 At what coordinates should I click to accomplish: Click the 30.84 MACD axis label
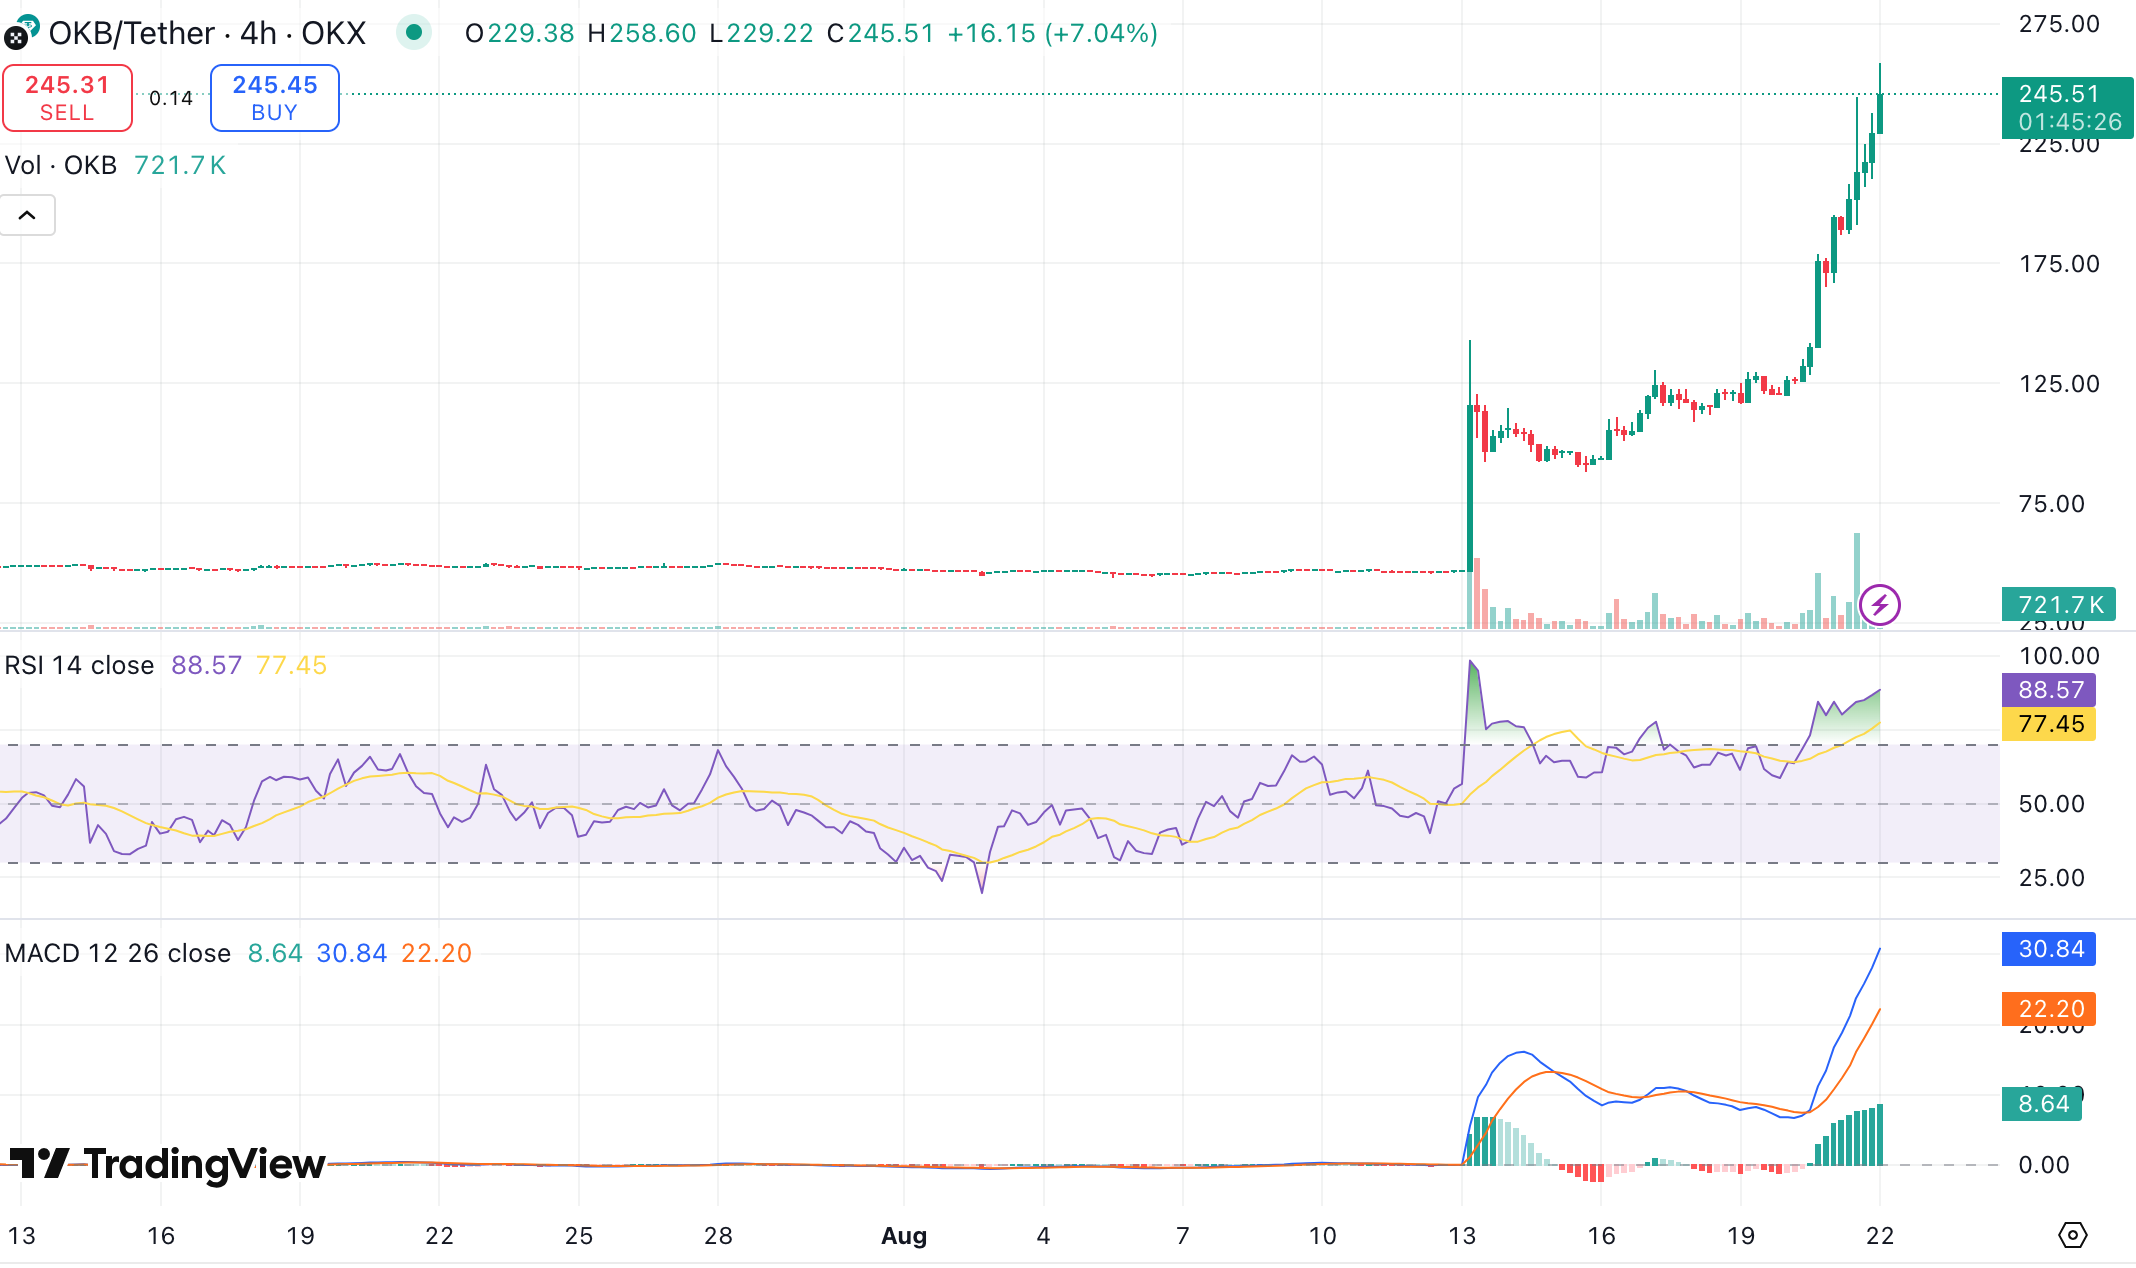coord(2049,949)
